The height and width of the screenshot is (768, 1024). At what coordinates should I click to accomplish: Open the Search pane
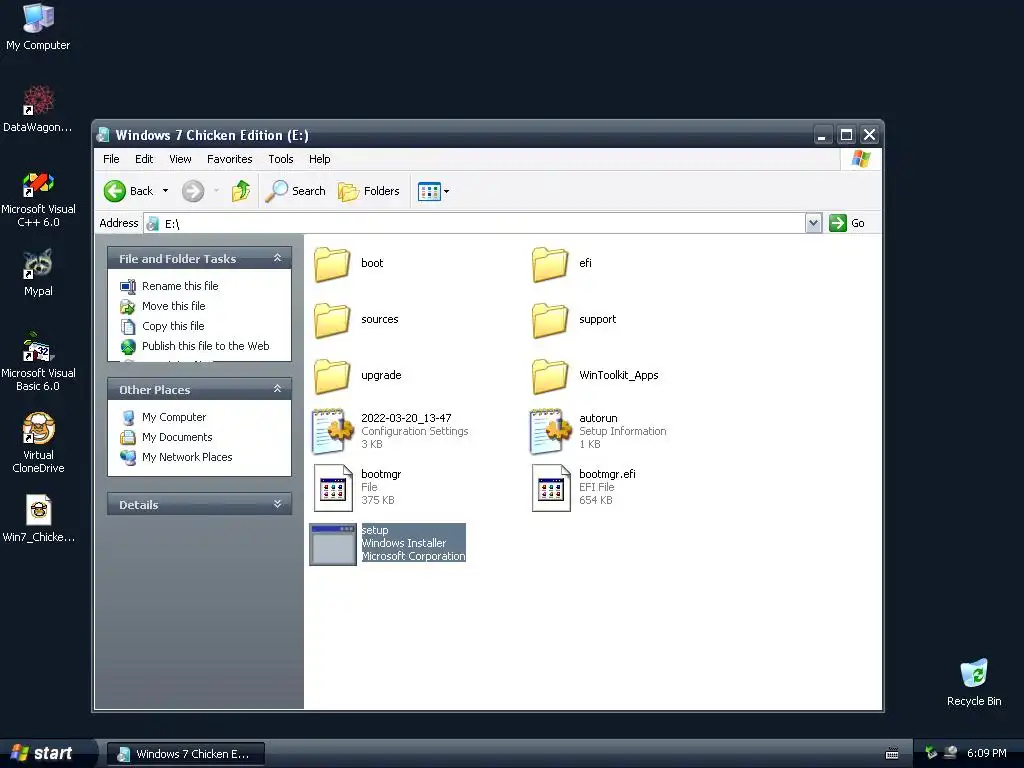pos(296,191)
